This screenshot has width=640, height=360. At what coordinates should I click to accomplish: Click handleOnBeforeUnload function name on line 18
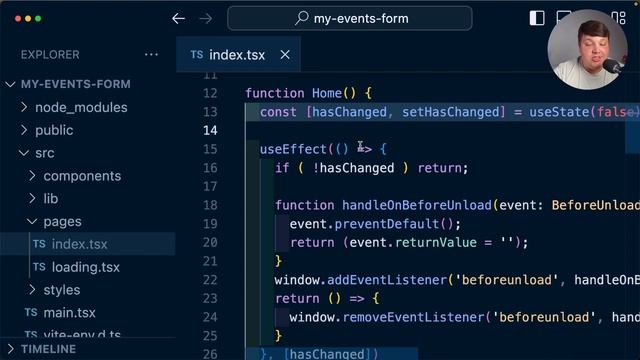click(x=417, y=205)
